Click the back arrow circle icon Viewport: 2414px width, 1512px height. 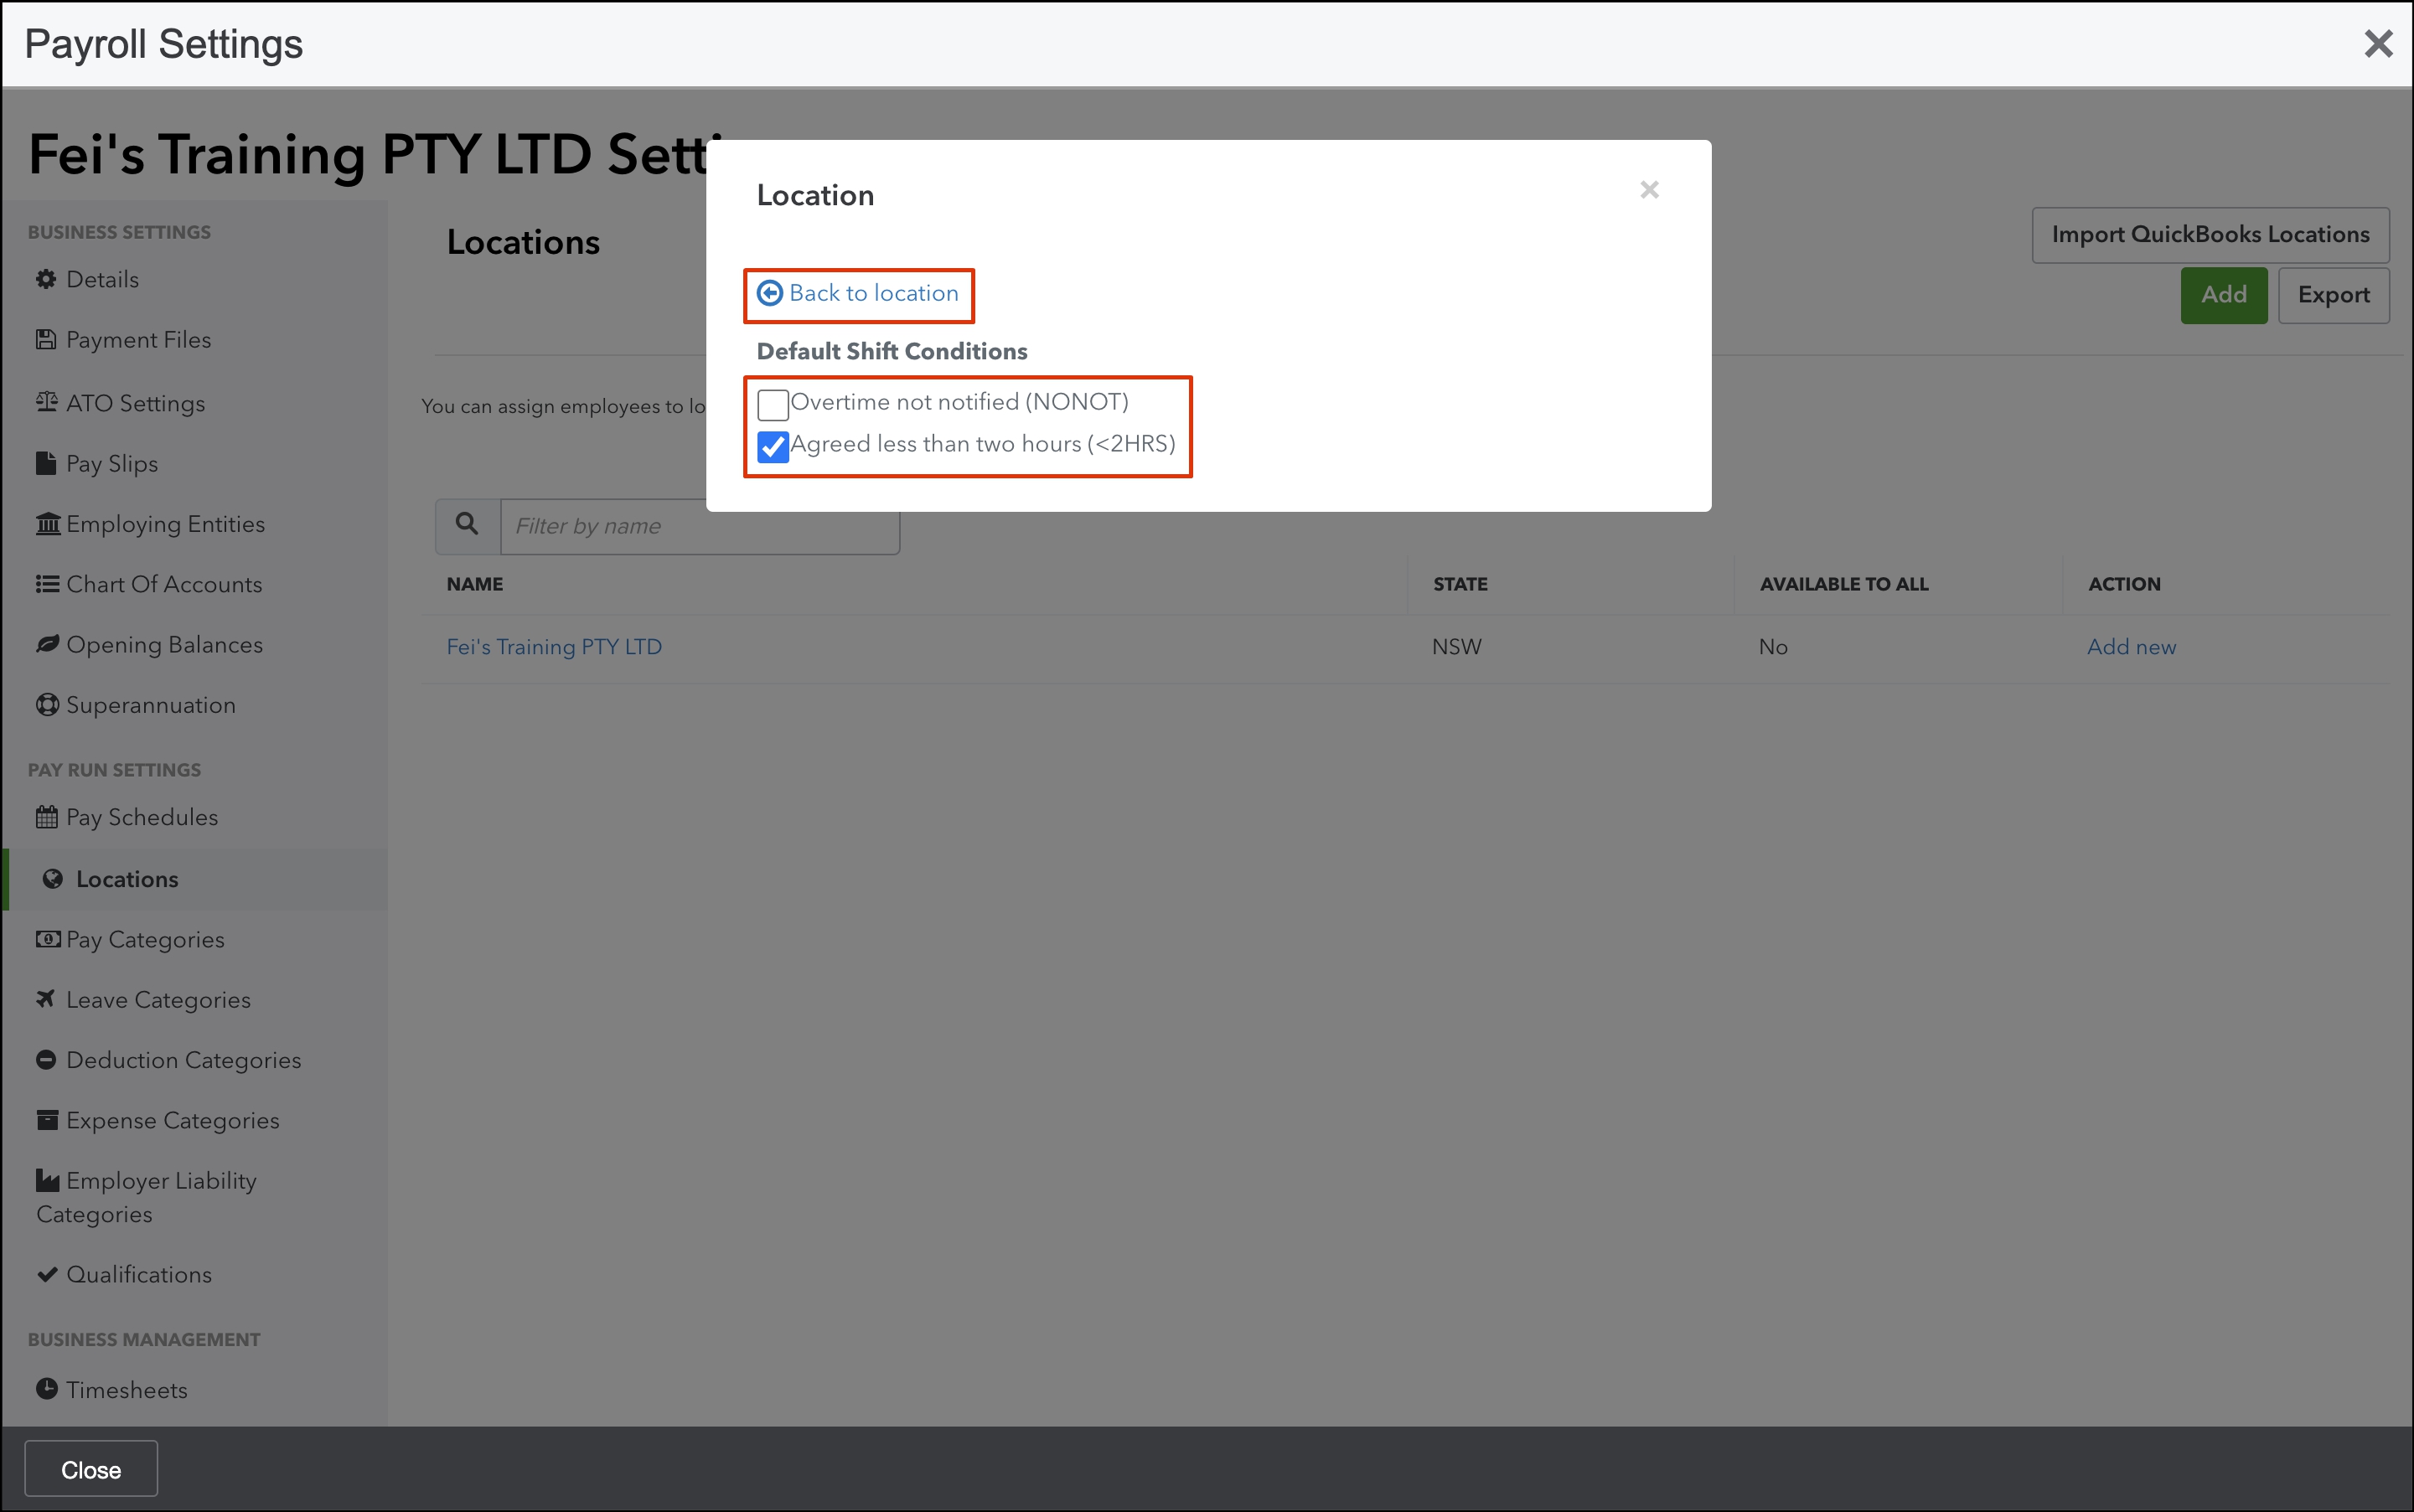point(769,293)
